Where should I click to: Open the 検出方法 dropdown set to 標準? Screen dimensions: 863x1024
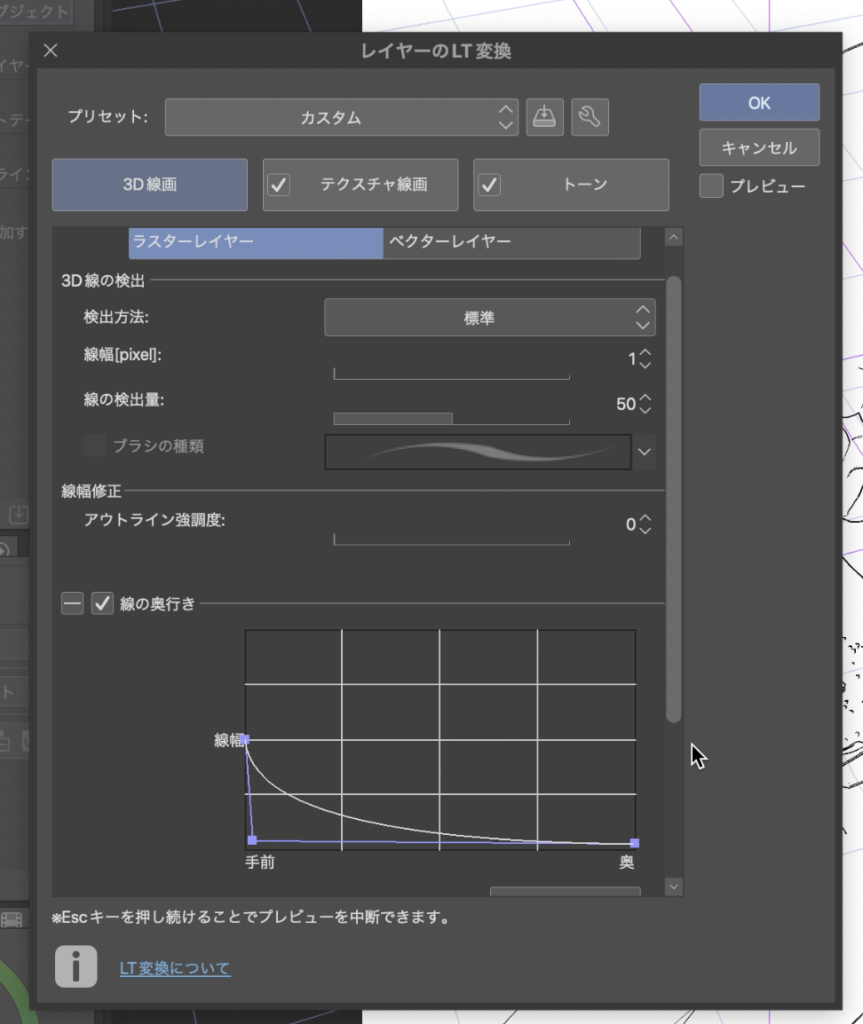click(489, 318)
